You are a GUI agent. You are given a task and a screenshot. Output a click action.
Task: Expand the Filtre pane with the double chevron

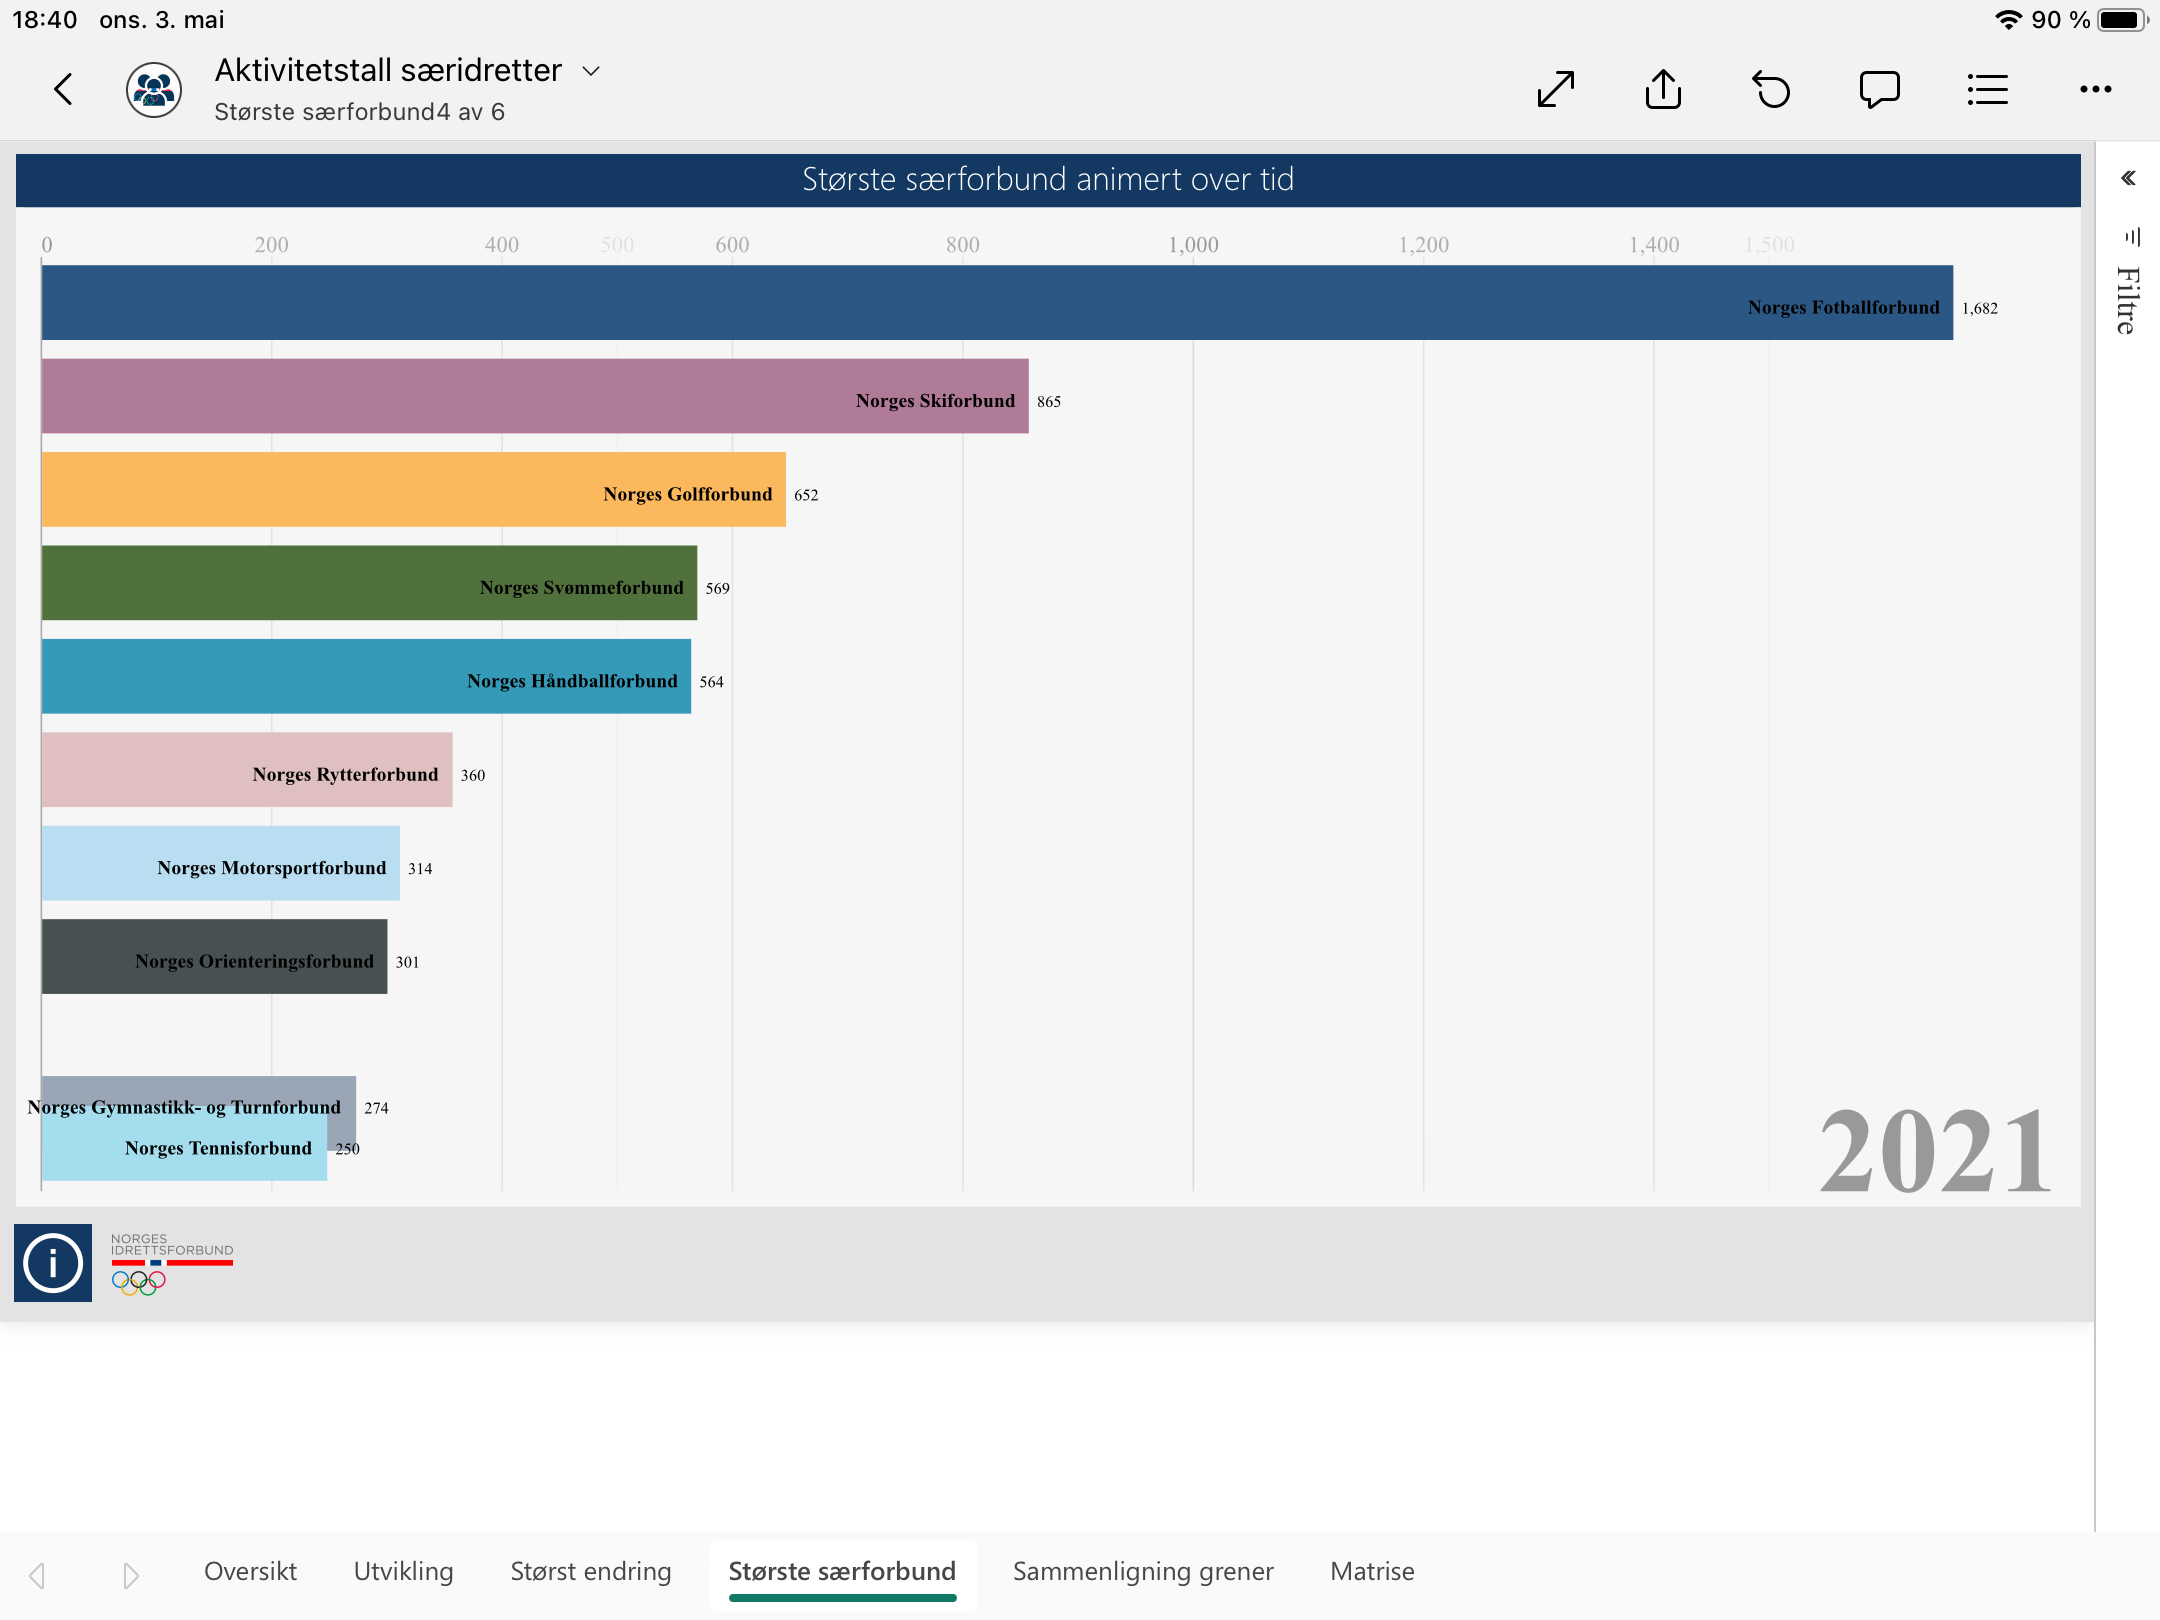click(x=2128, y=179)
